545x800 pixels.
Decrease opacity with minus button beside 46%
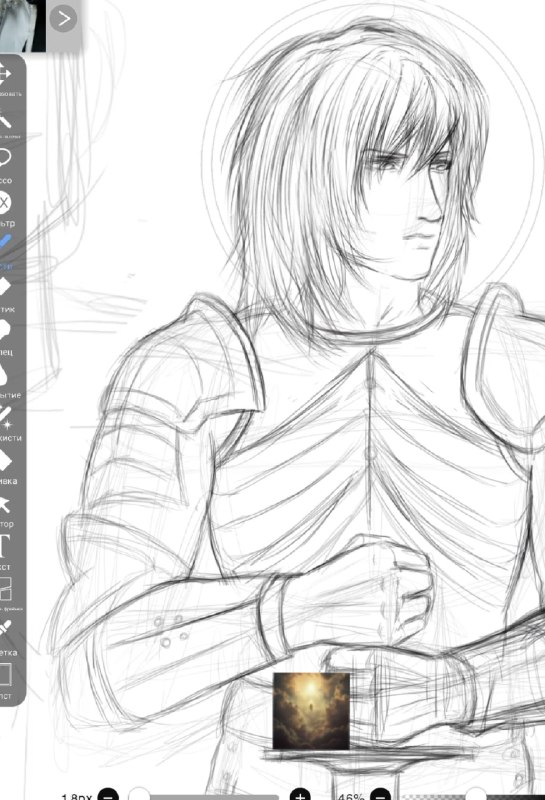tap(380, 795)
